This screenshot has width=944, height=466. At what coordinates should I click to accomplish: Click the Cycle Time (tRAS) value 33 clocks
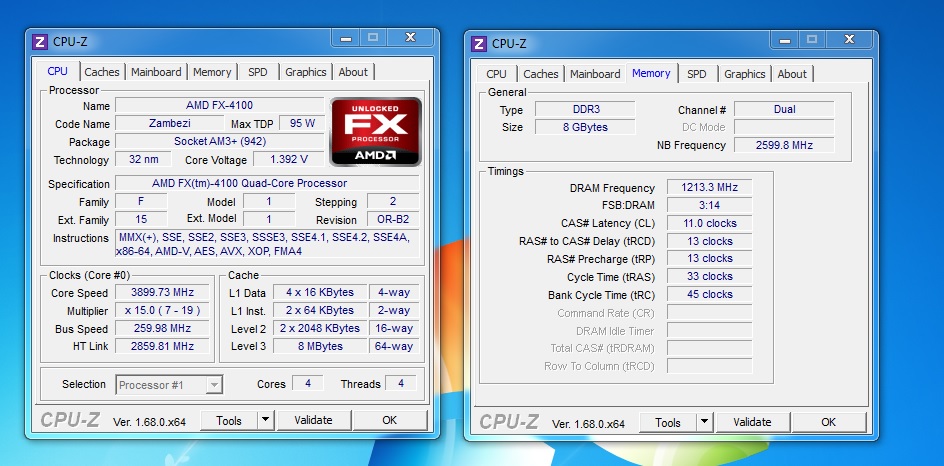[709, 276]
